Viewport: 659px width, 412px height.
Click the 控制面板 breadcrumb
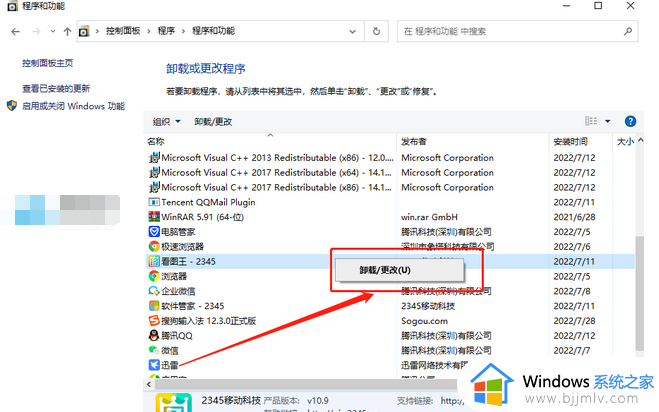click(x=123, y=31)
